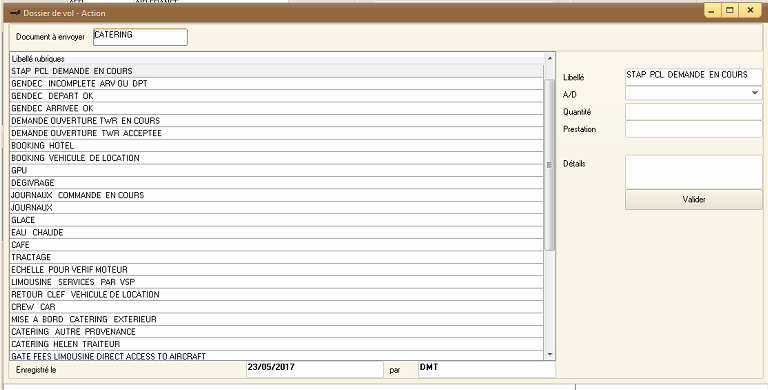Click the list's vertical scrollbar thumb

(x=550, y=165)
